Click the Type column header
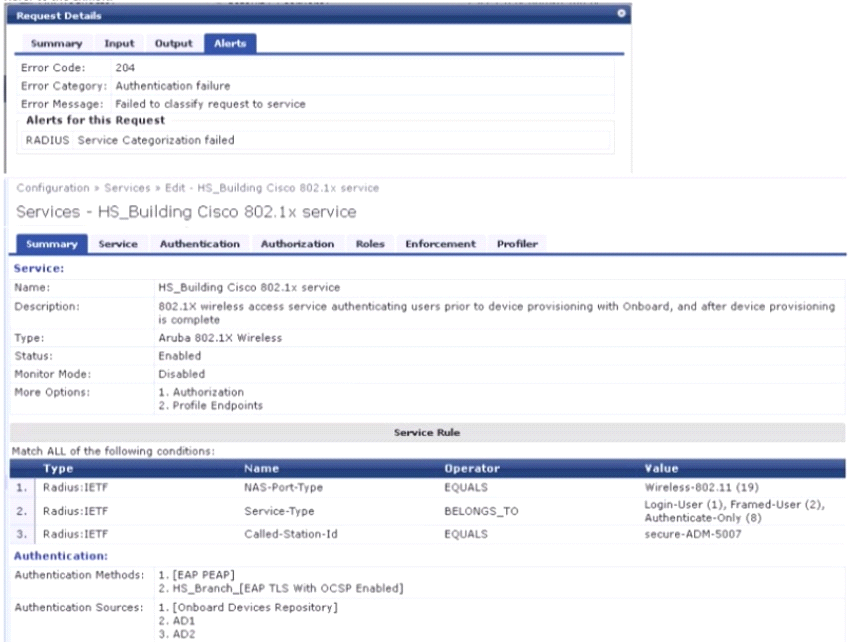This screenshot has height=642, width=856. click(x=58, y=468)
